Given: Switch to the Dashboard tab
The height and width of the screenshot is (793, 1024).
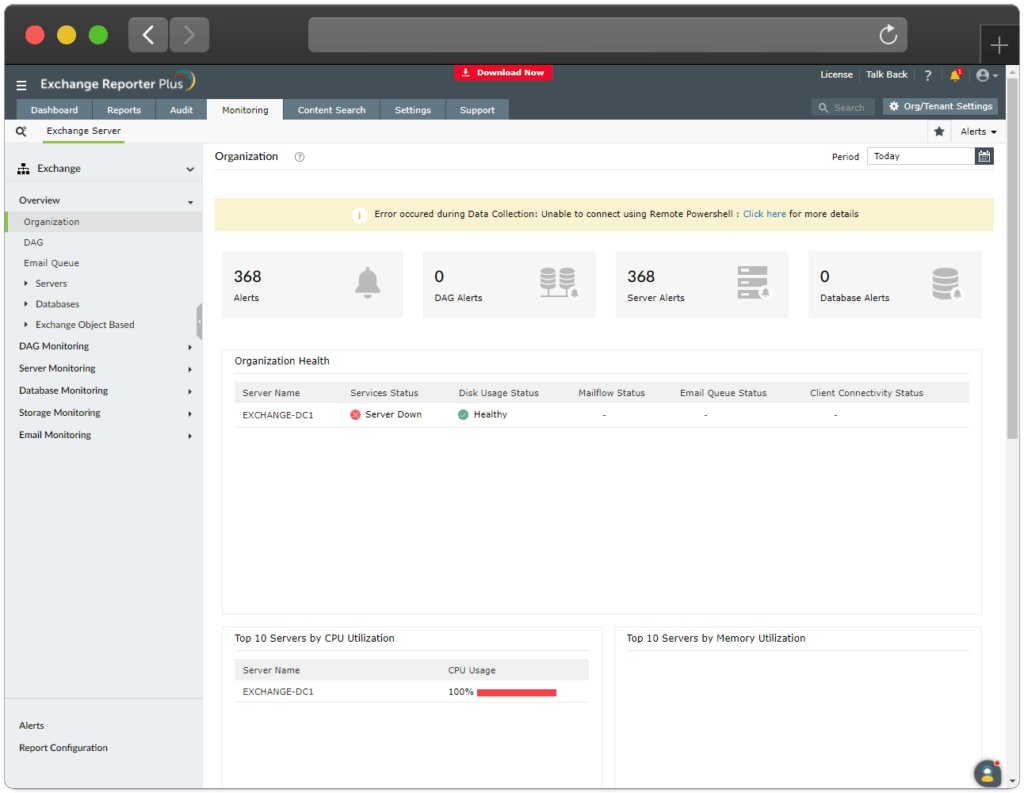Looking at the screenshot, I should [x=54, y=110].
